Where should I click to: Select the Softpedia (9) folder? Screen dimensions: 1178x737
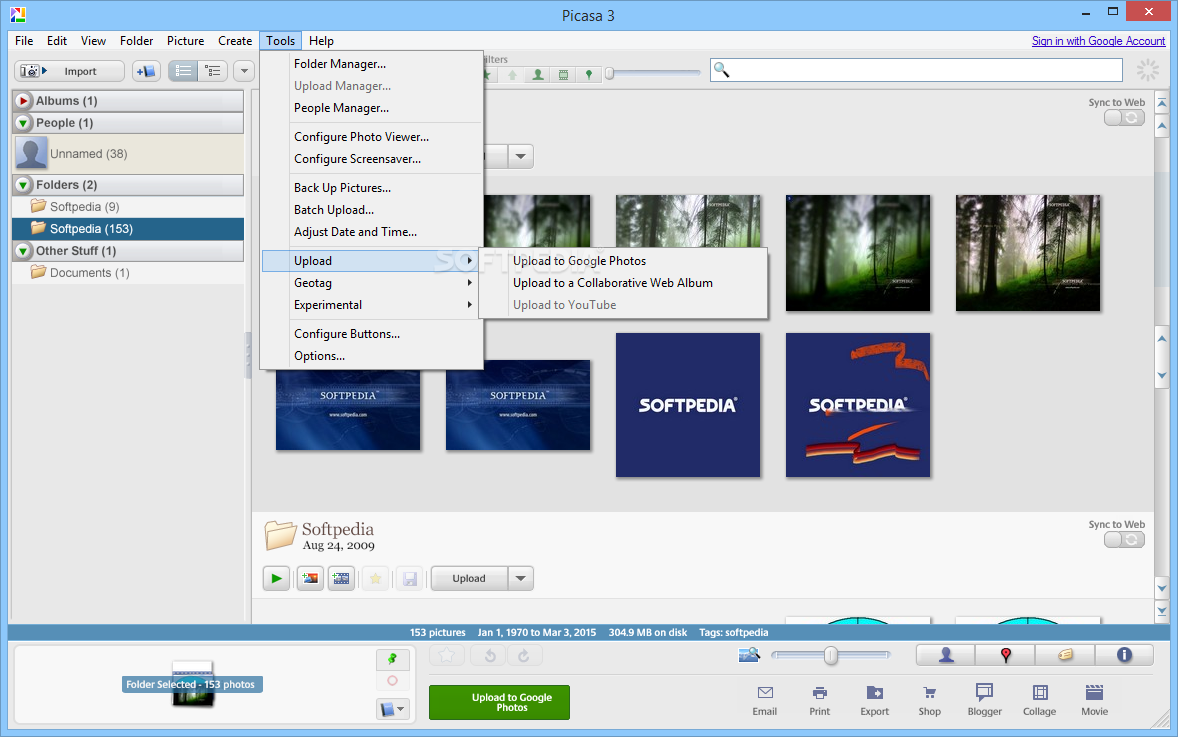click(128, 207)
